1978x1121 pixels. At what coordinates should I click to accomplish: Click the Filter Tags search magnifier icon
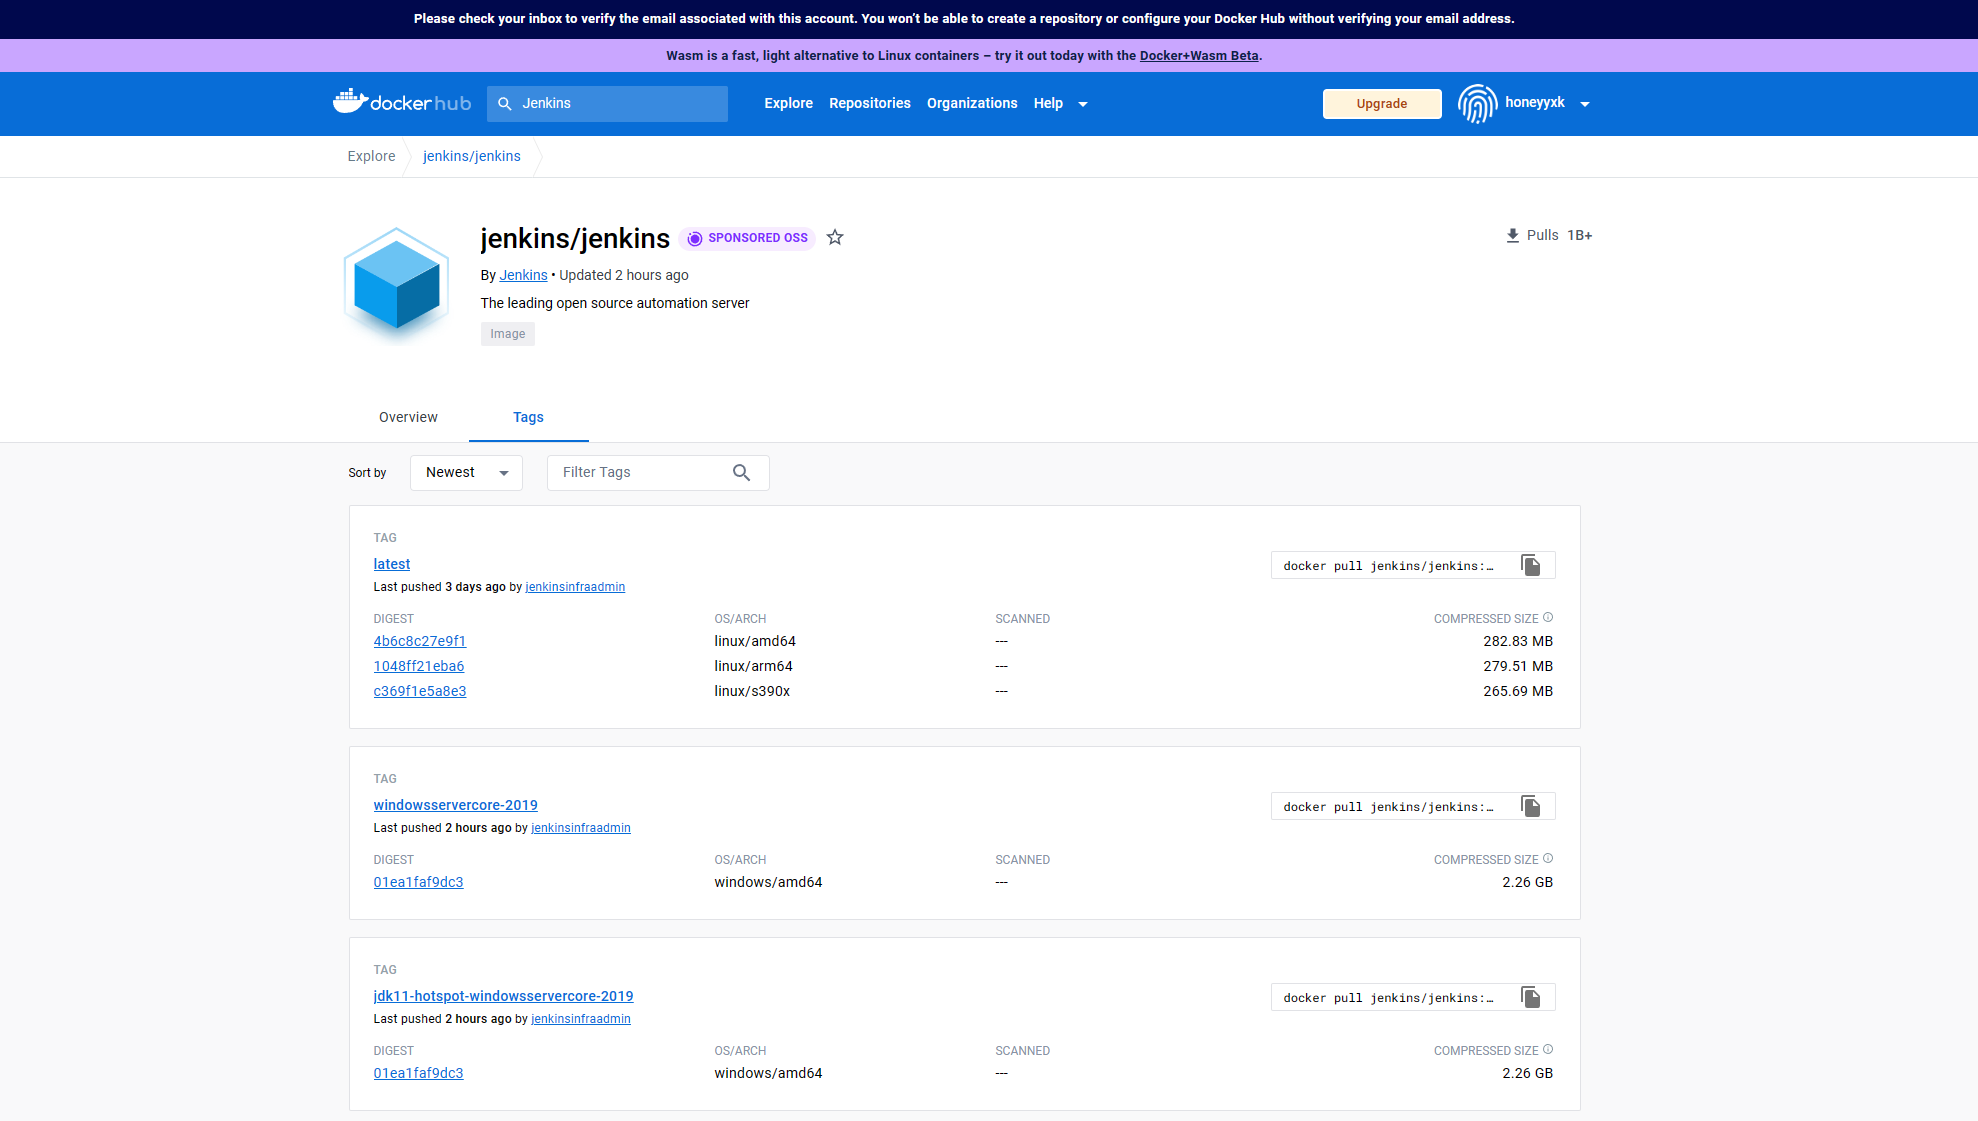(x=741, y=473)
